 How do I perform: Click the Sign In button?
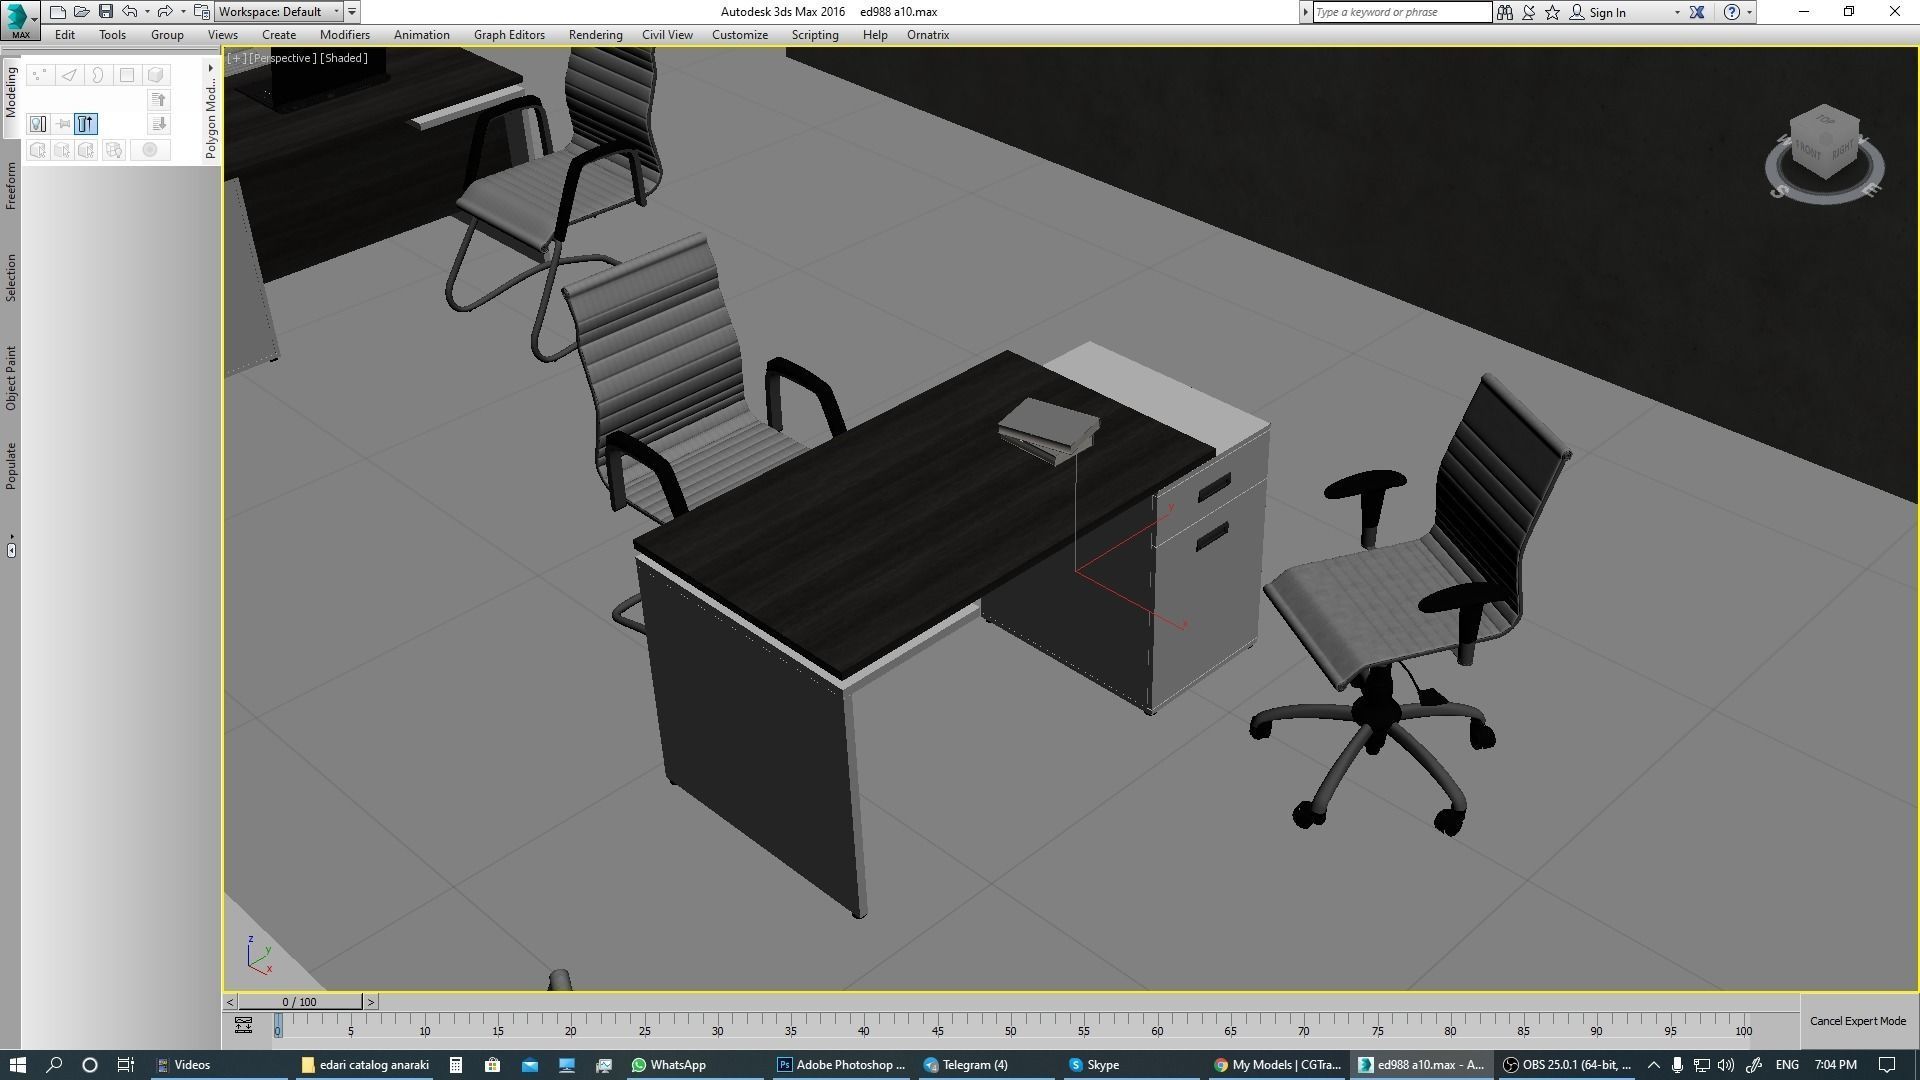(1598, 12)
